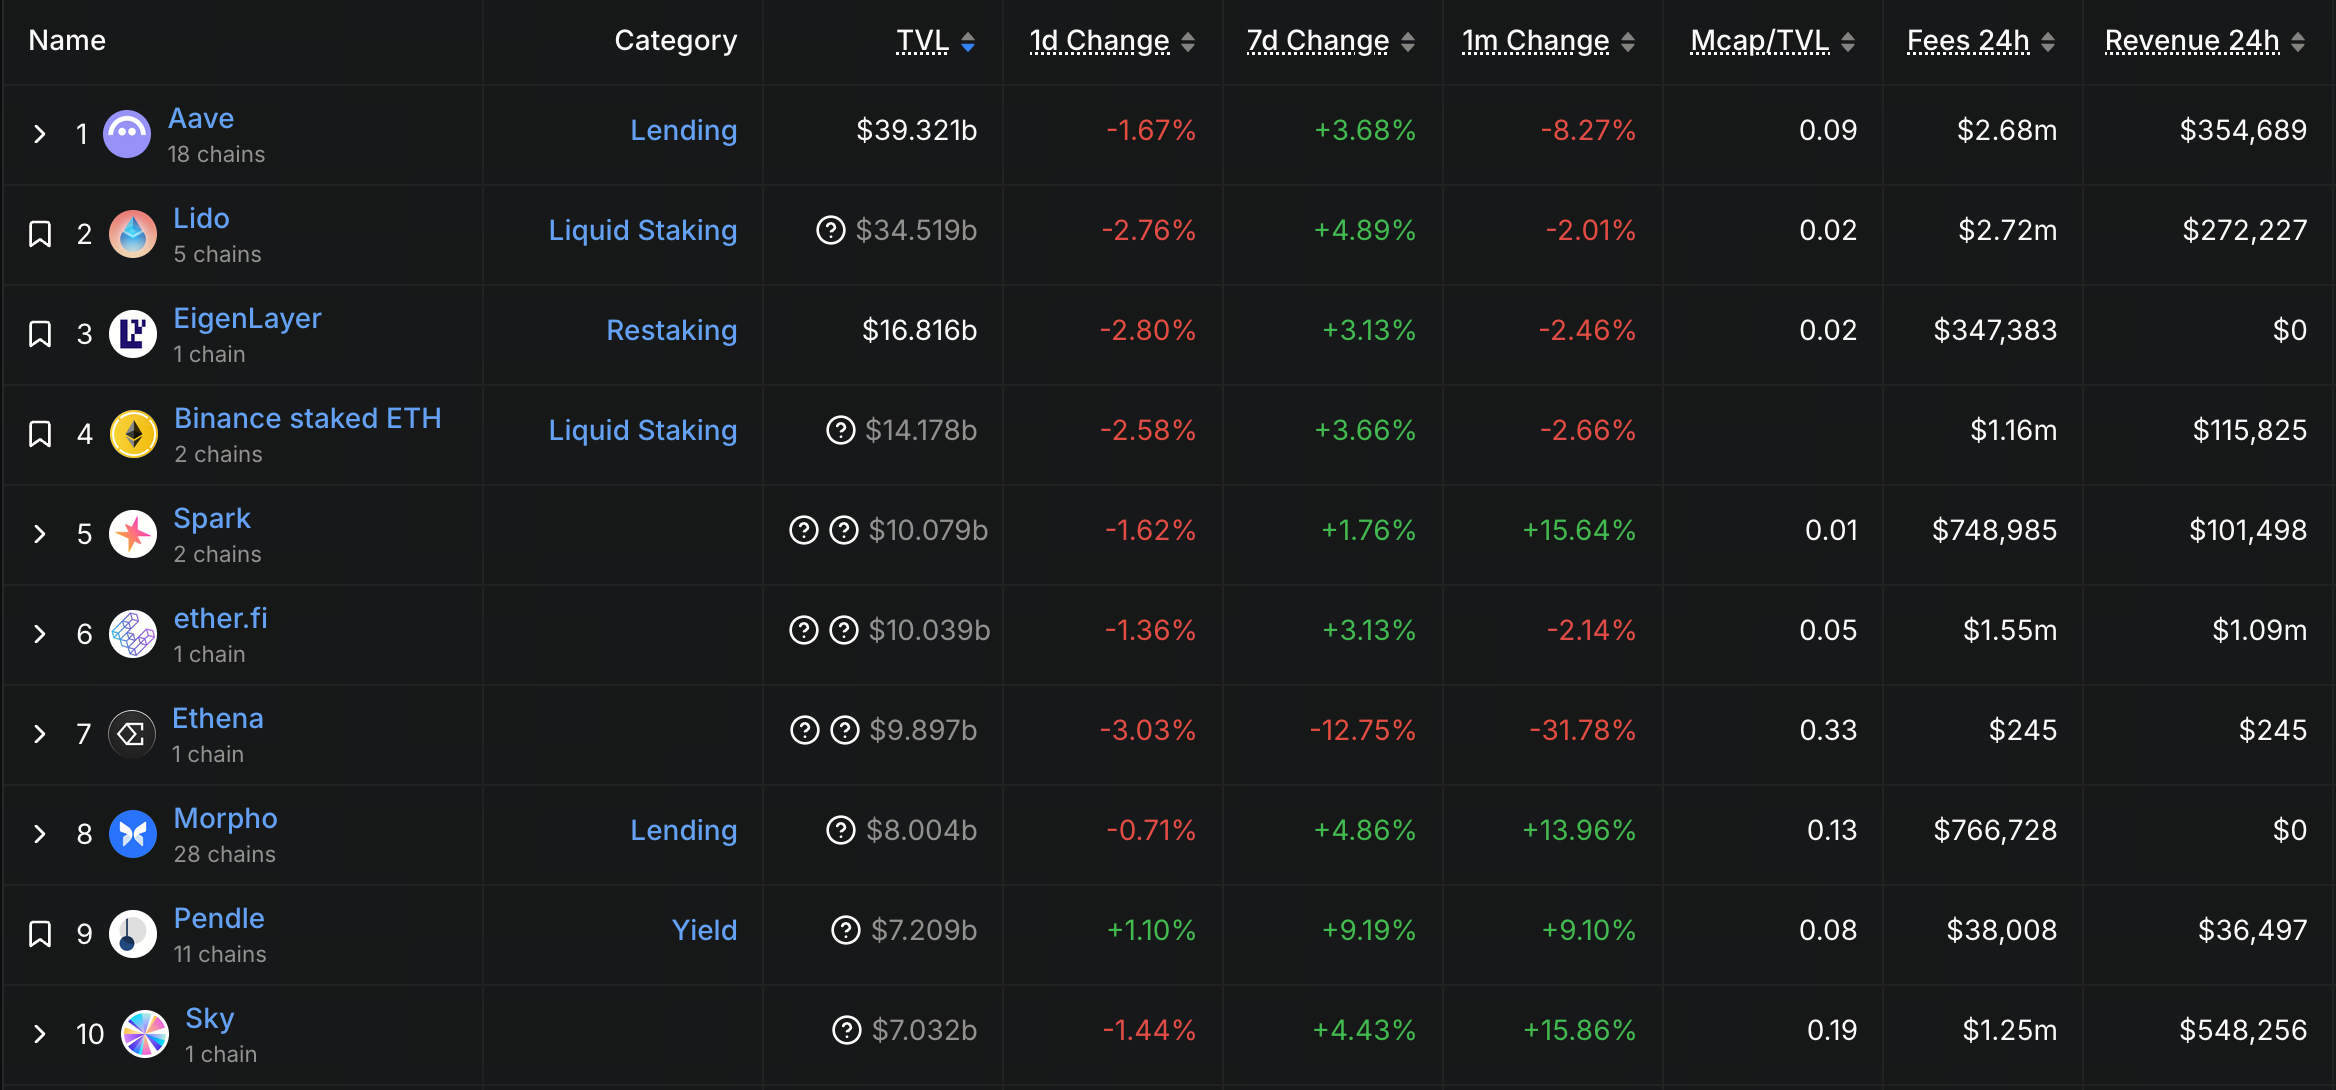The width and height of the screenshot is (2336, 1090).
Task: Open the tooltip icon beside Pendle's TVL
Action: [x=845, y=930]
